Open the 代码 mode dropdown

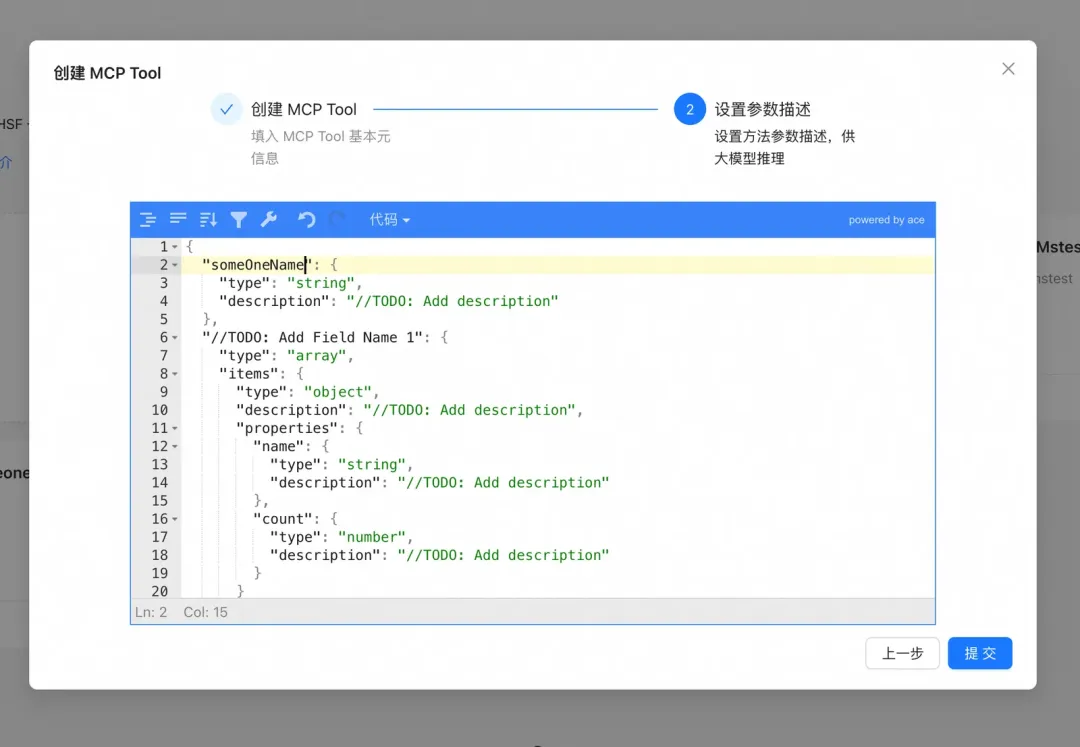tap(389, 219)
